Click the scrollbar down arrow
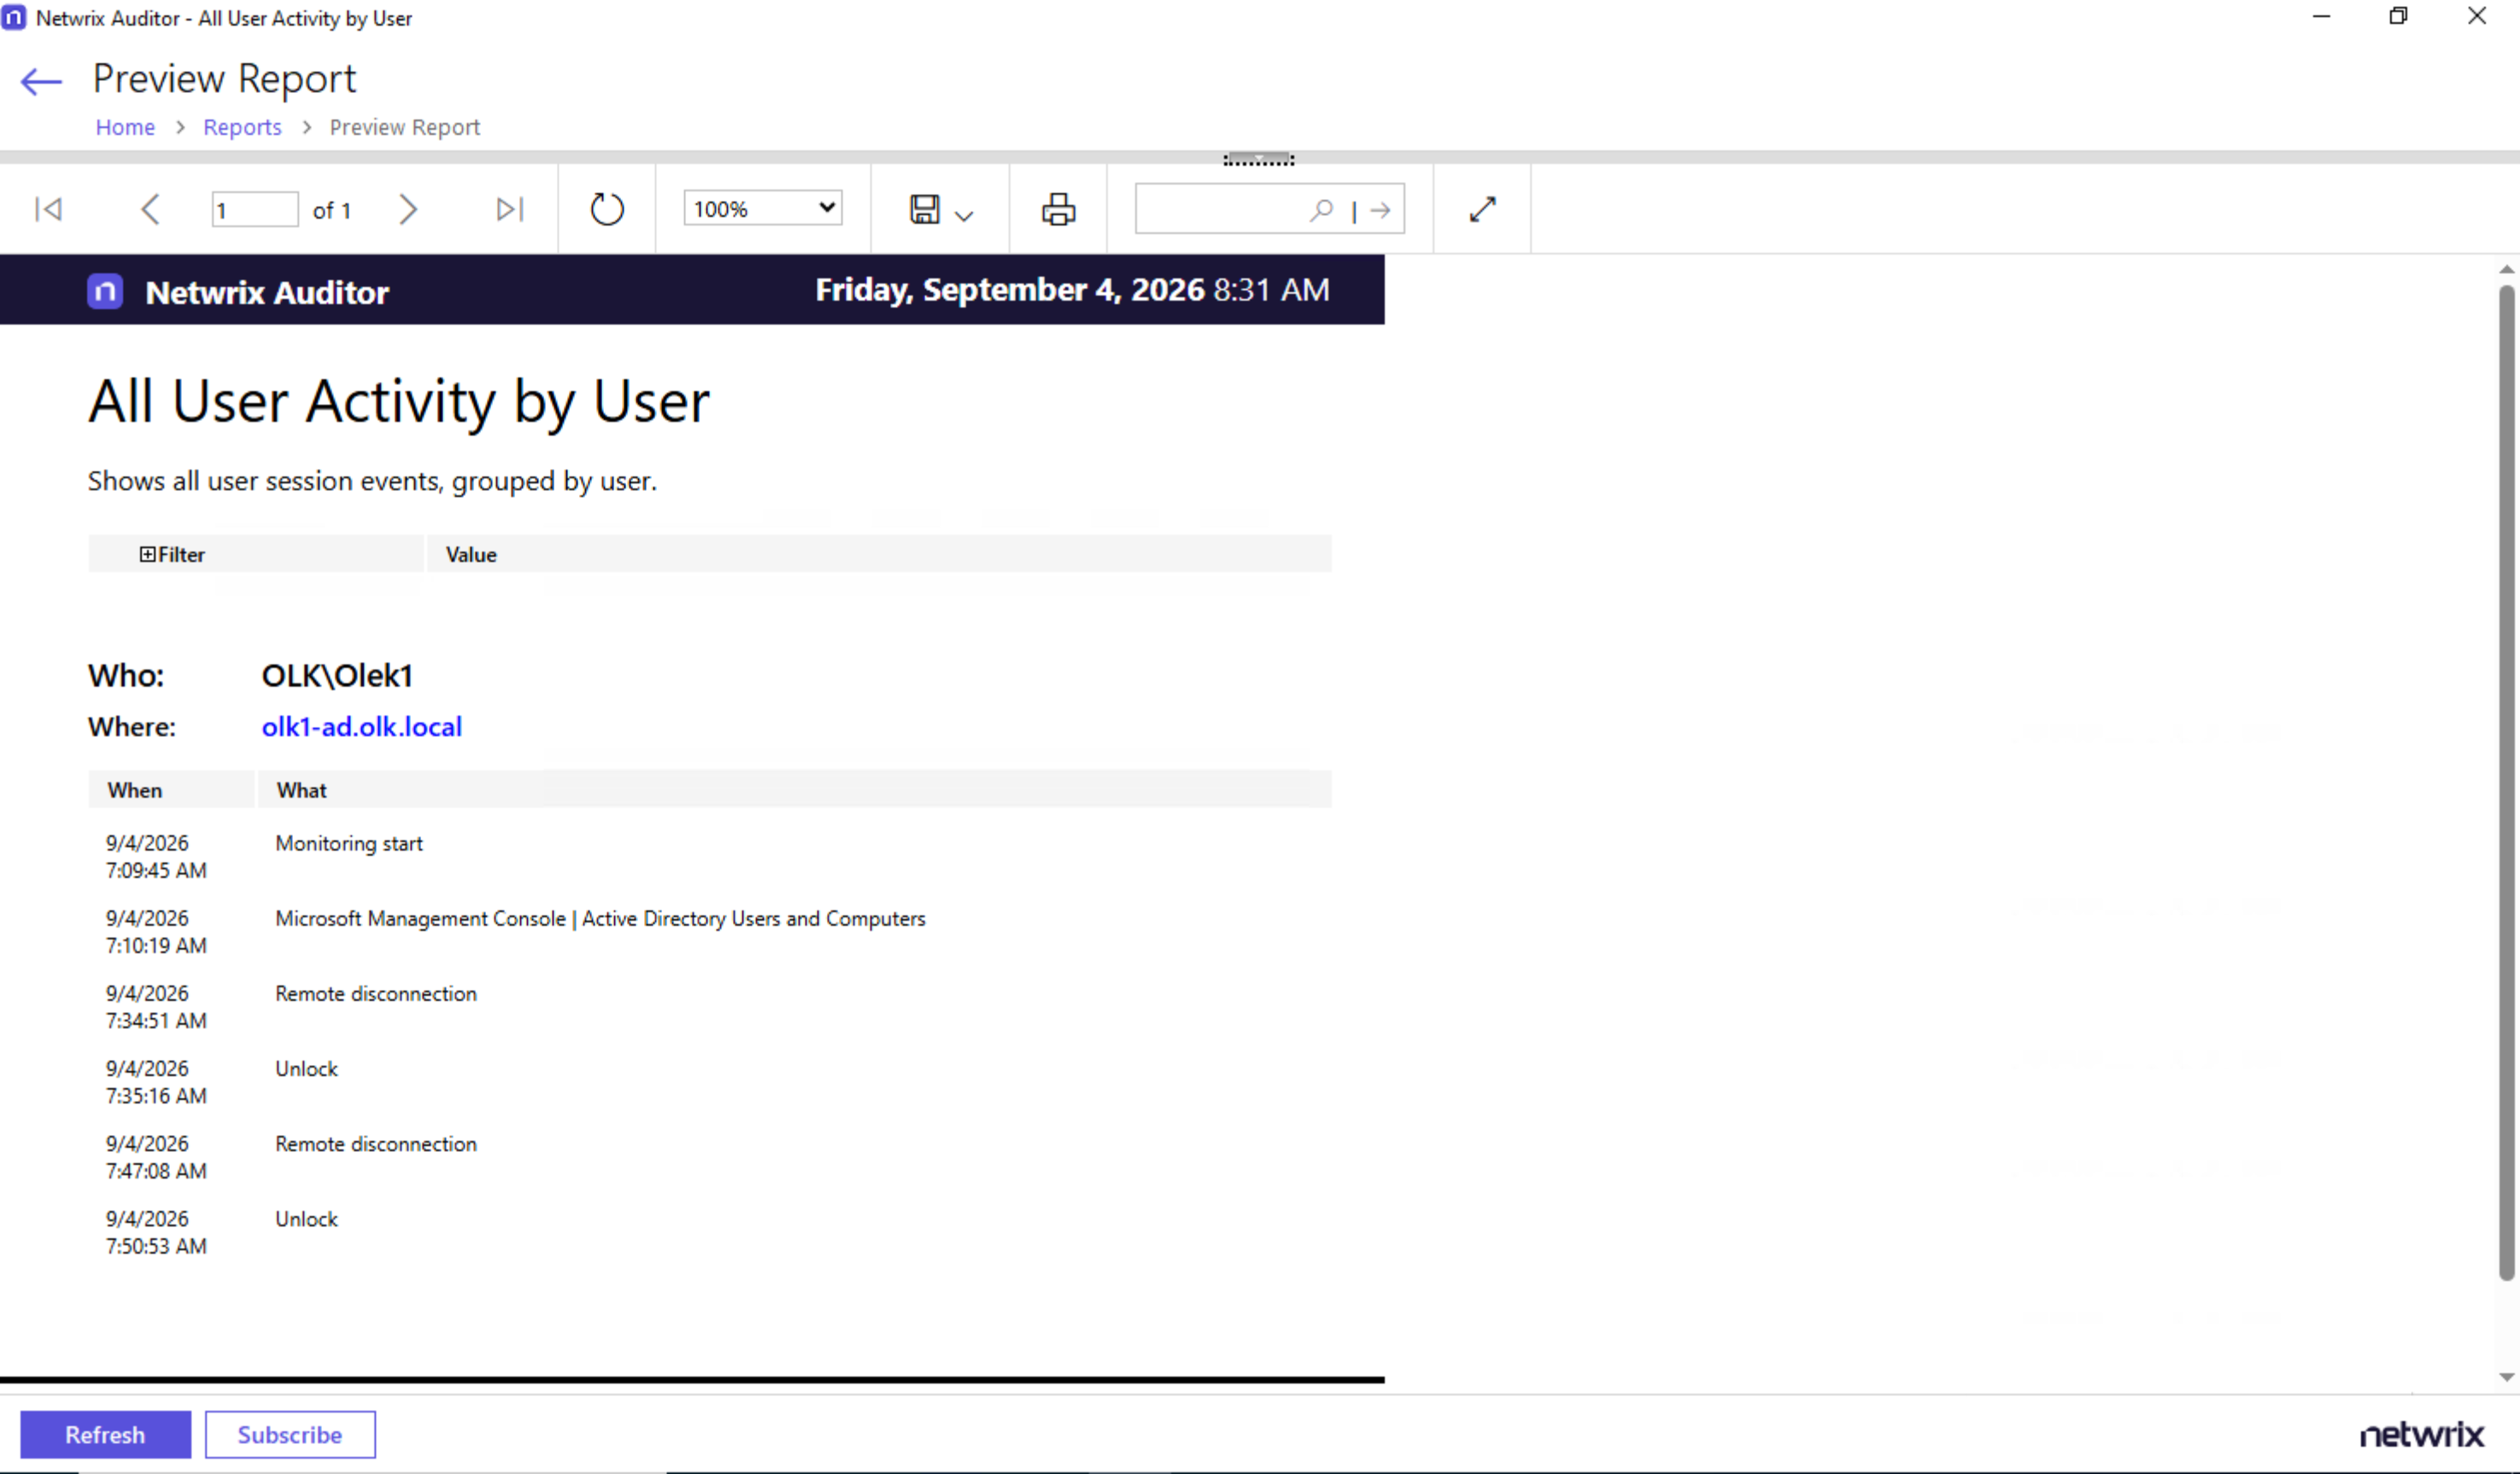The height and width of the screenshot is (1474, 2520). pos(2506,1377)
